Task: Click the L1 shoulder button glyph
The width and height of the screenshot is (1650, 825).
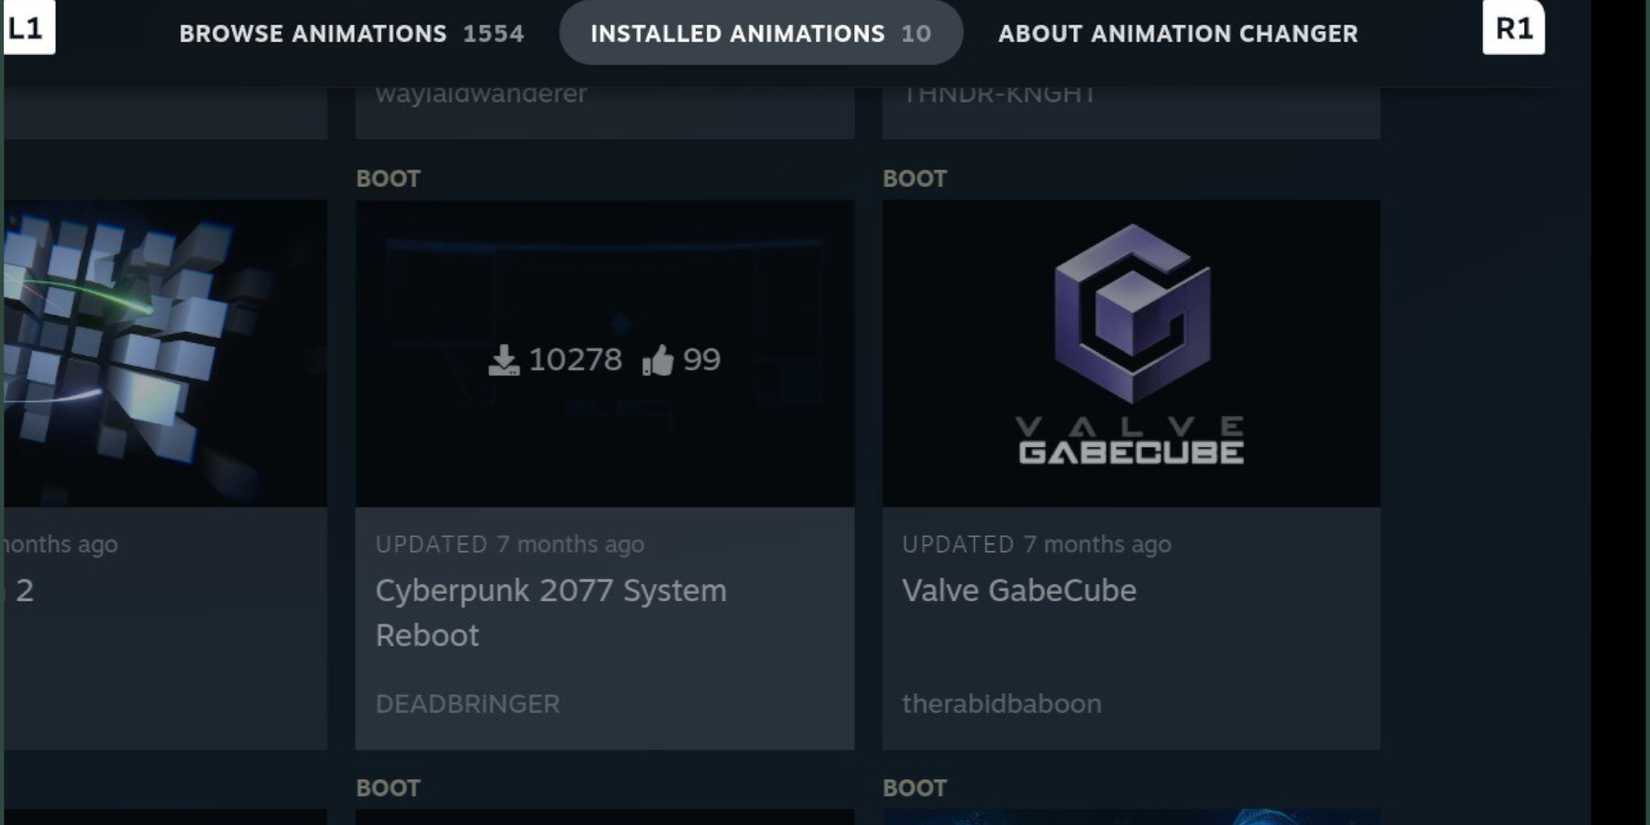Action: click(x=28, y=27)
